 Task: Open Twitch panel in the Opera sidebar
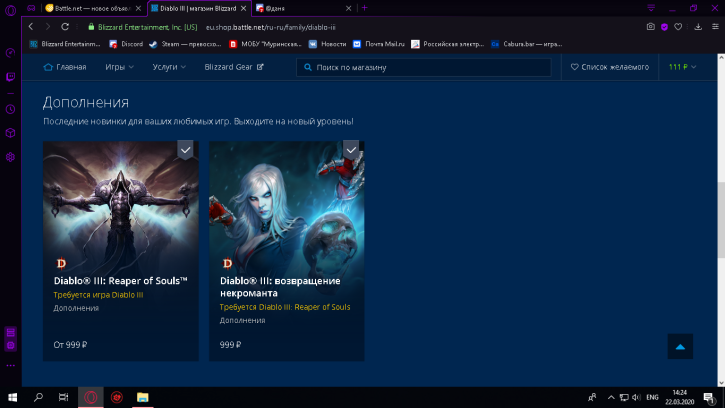click(x=10, y=76)
